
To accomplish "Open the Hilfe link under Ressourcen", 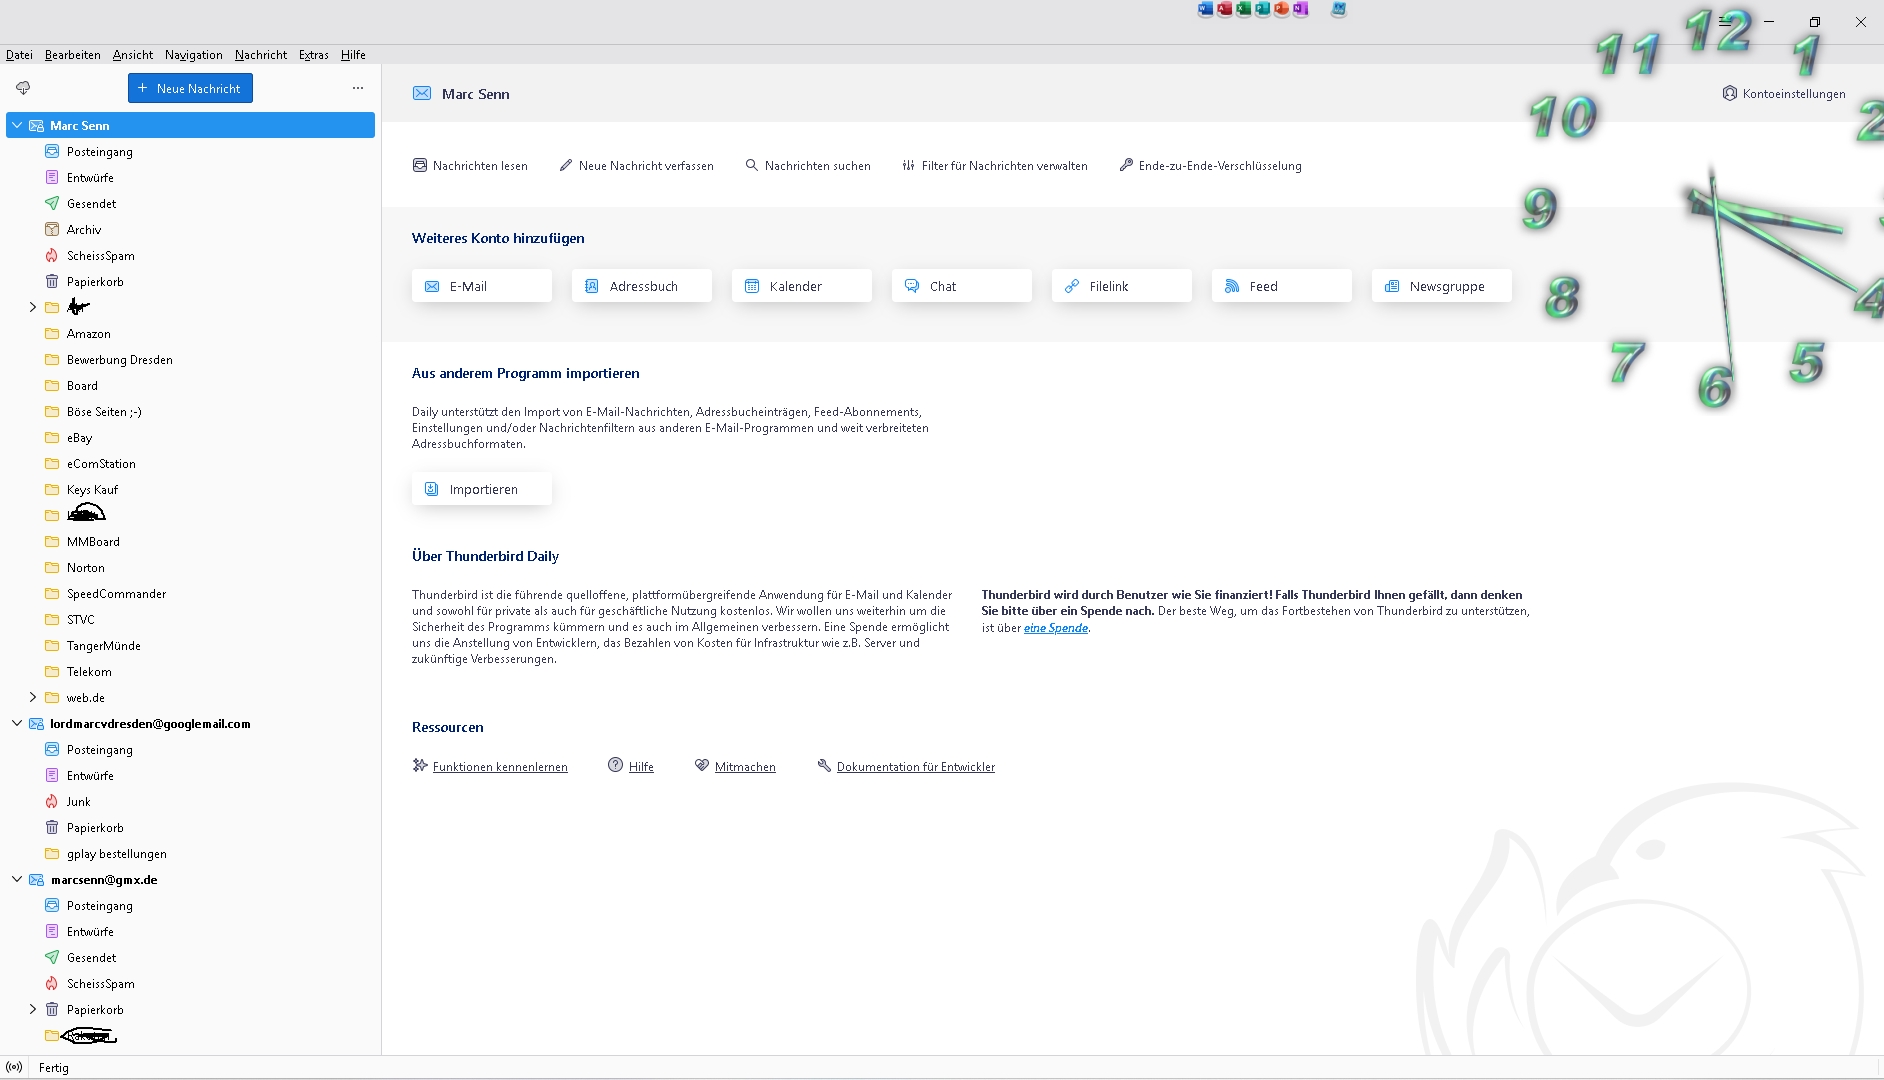I will (x=641, y=767).
